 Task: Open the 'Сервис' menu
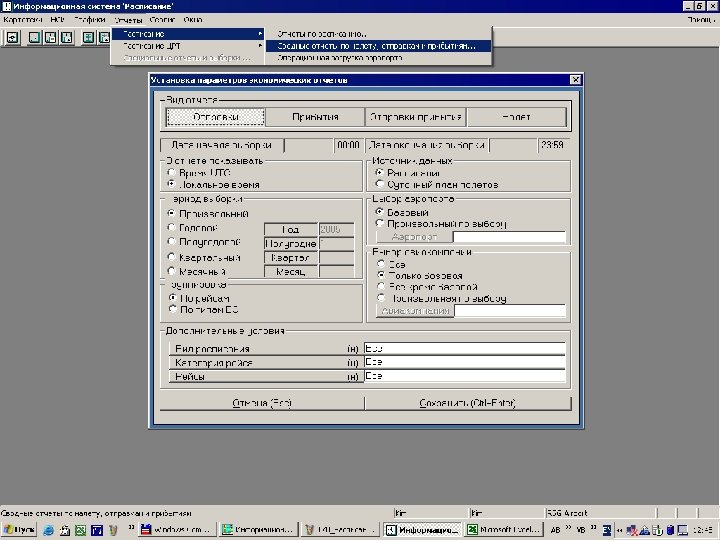click(162, 20)
